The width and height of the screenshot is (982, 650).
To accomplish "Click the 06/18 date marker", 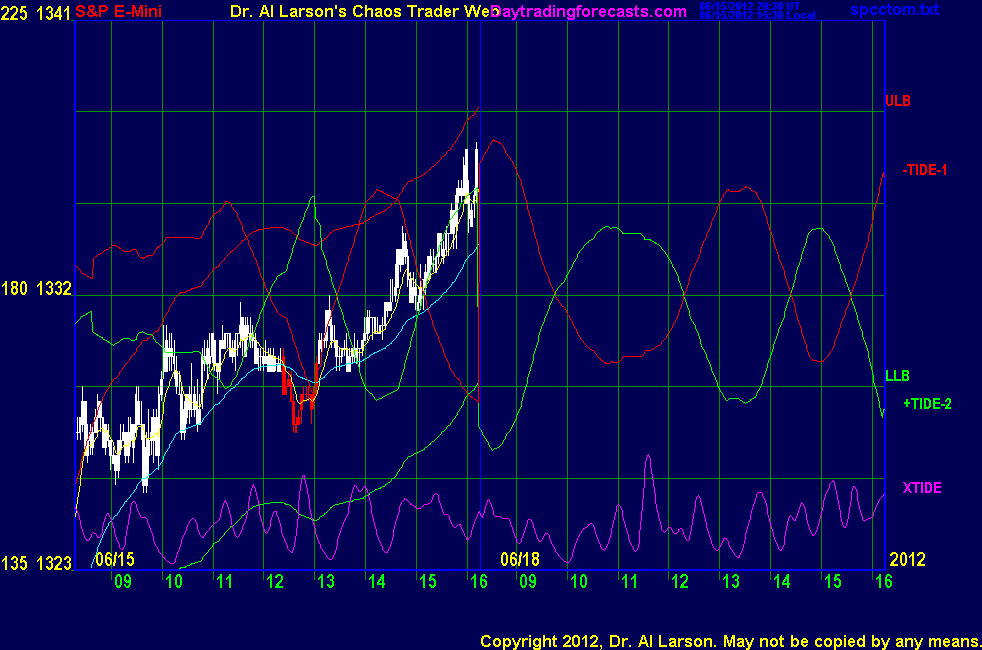I will pyautogui.click(x=520, y=559).
